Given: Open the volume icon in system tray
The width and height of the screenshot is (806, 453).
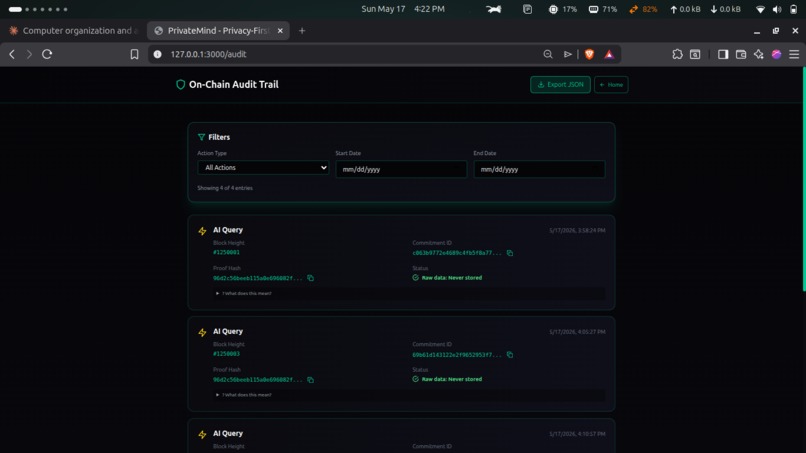Looking at the screenshot, I should pyautogui.click(x=777, y=9).
